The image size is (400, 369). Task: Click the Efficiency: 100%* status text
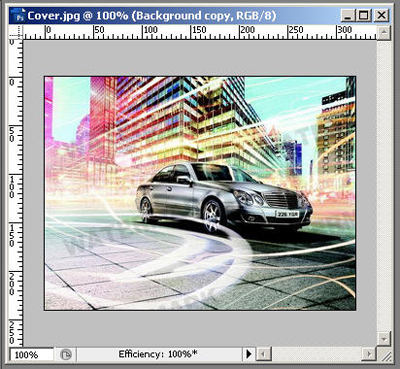click(x=158, y=354)
